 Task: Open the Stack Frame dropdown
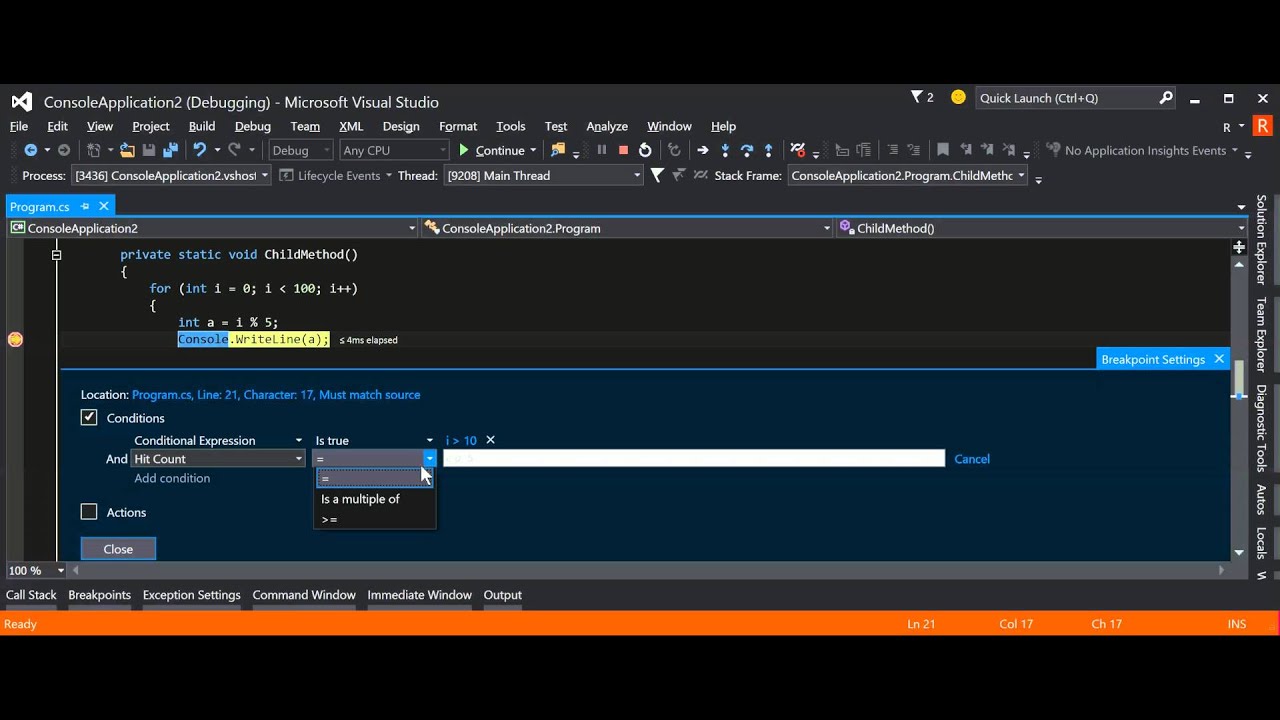tap(907, 175)
